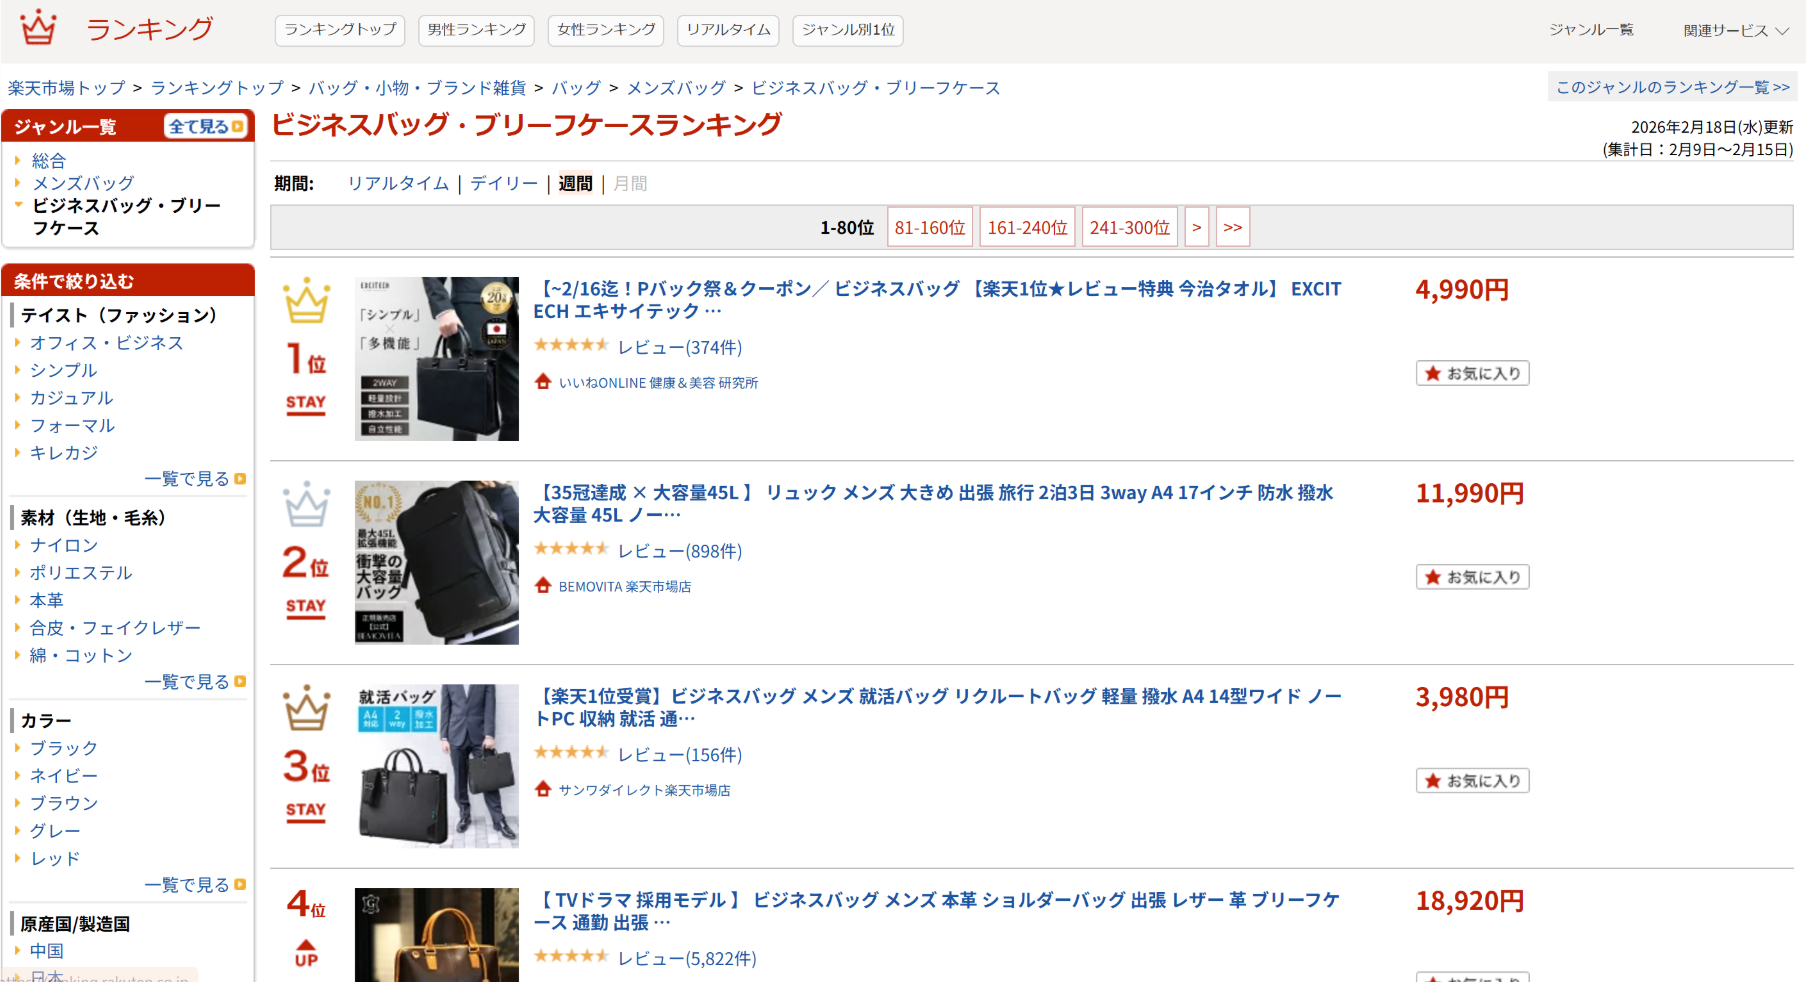Click shop house icon beside サンワダイレクト

tap(543, 790)
